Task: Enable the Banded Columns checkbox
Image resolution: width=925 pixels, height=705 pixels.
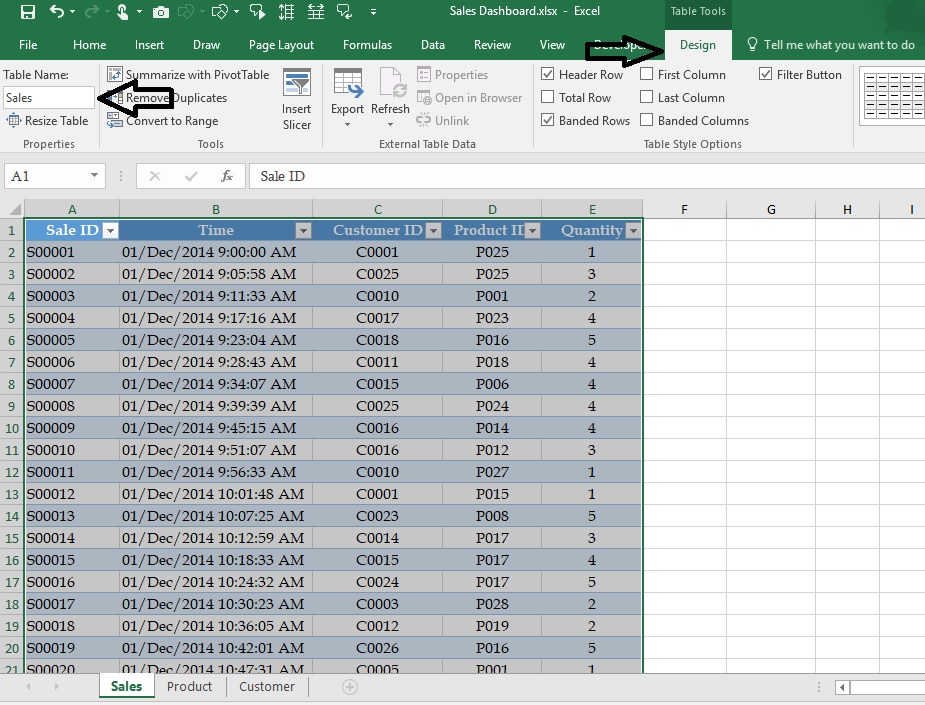Action: coord(647,120)
